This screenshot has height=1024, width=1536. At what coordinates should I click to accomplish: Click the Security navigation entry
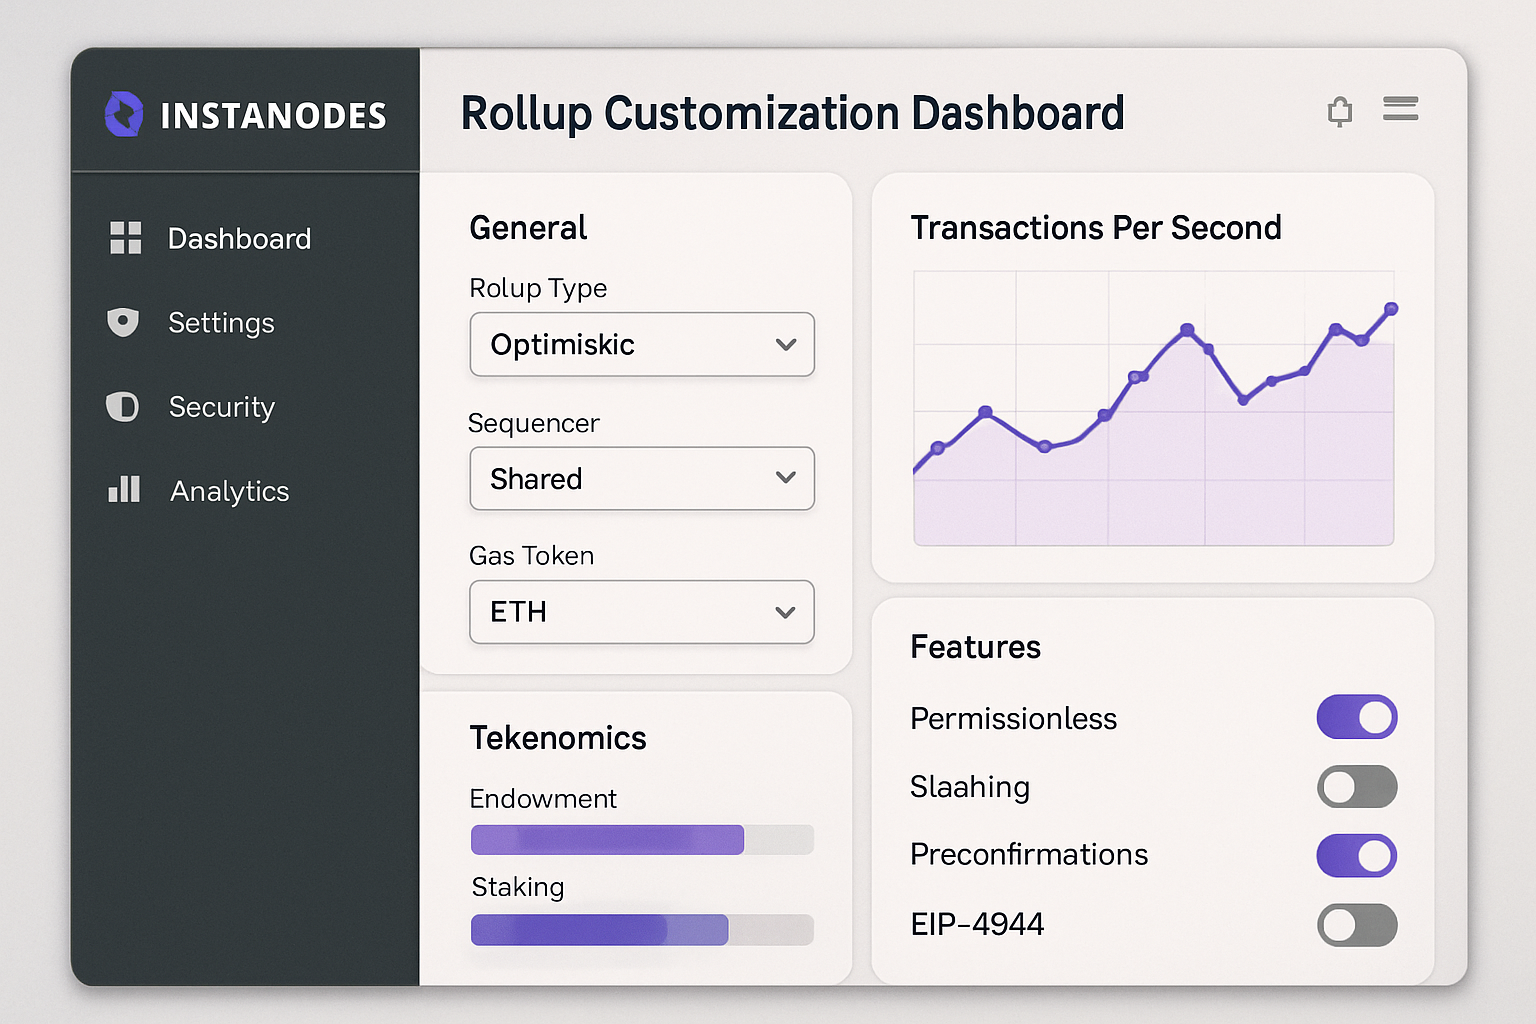222,407
